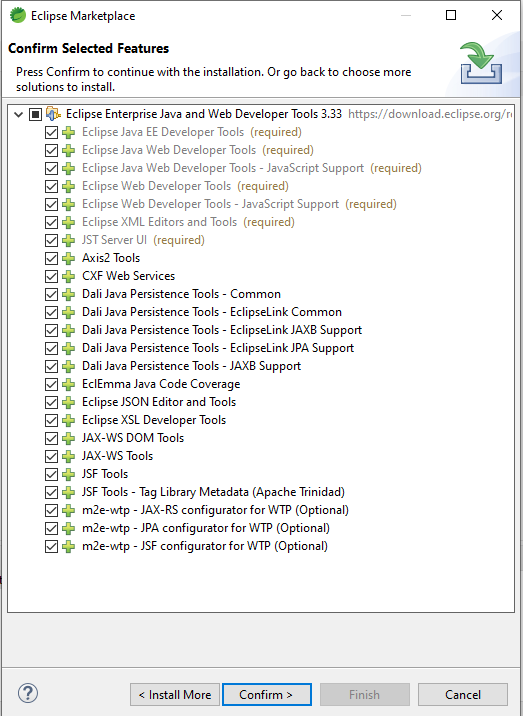Click the Eclipse Marketplace title icon

(18, 15)
